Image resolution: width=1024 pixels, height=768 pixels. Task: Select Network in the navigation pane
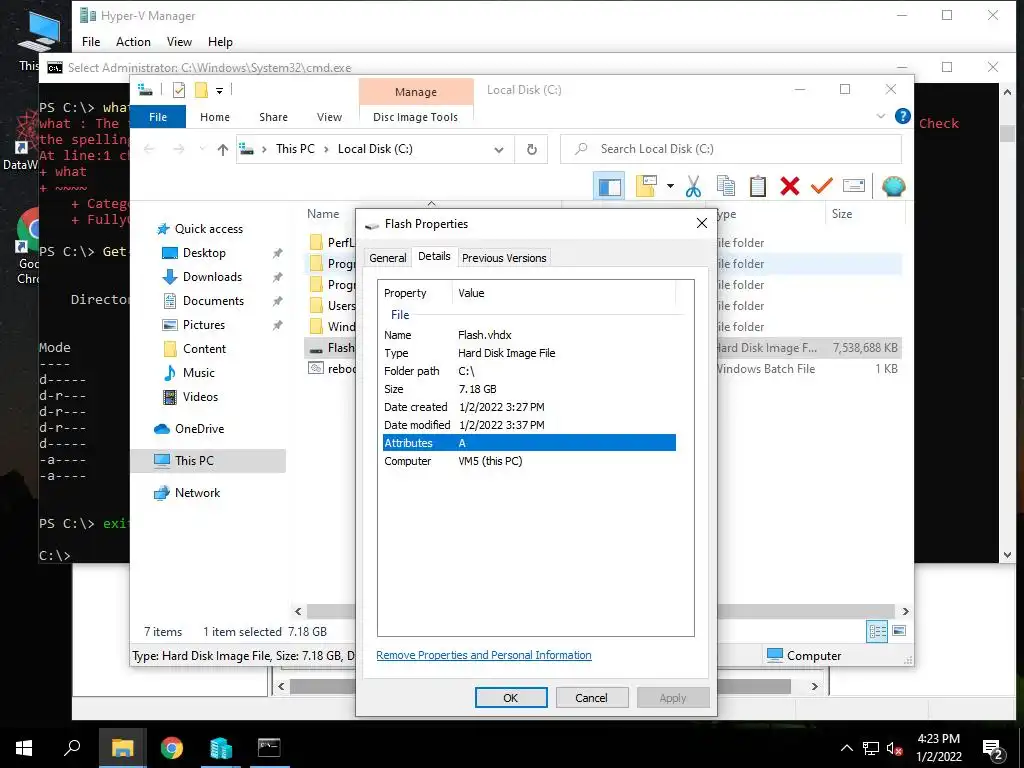pyautogui.click(x=197, y=493)
